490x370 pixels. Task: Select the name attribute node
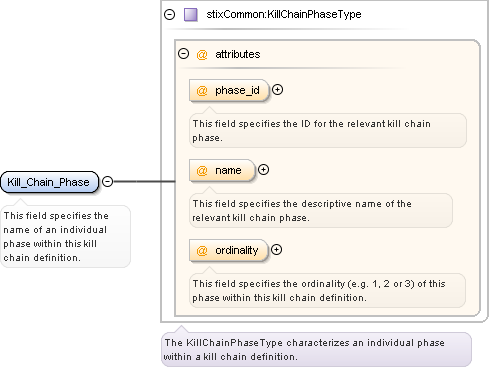[222, 170]
